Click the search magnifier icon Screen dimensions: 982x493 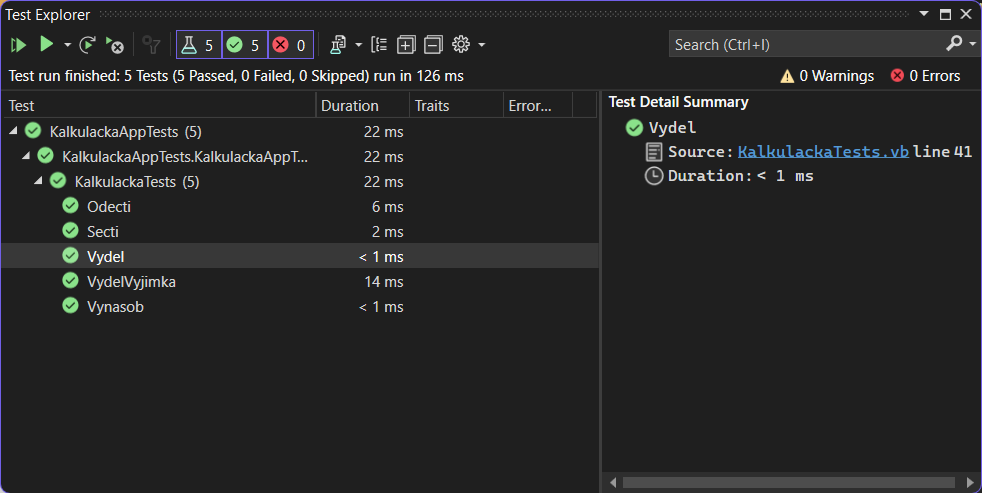[954, 43]
